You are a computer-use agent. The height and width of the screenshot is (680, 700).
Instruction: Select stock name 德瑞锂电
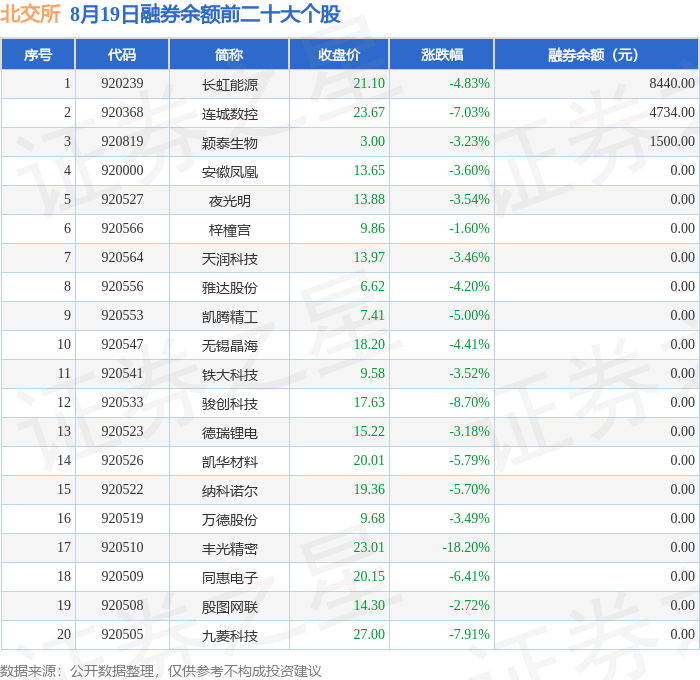click(x=229, y=433)
